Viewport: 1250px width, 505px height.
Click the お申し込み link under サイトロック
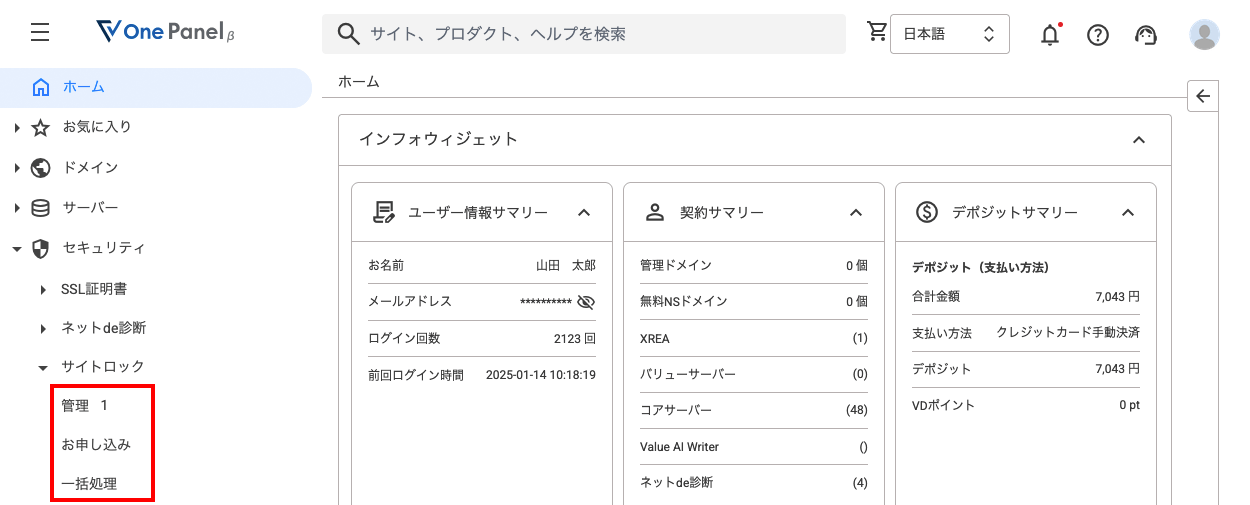click(96, 444)
